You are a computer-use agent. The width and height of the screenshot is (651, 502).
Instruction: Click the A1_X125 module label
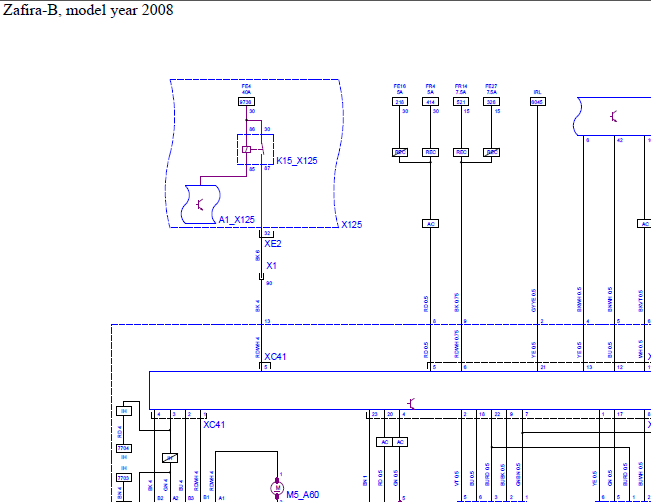(237, 220)
